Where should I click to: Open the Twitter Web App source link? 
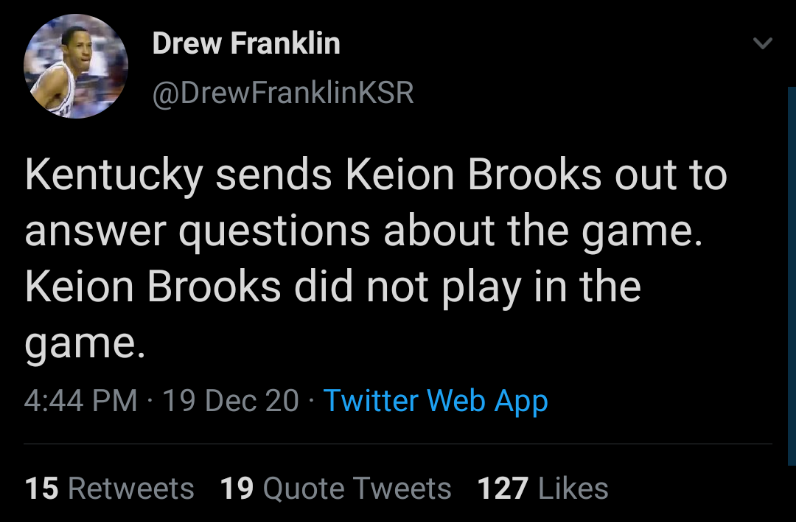click(436, 401)
